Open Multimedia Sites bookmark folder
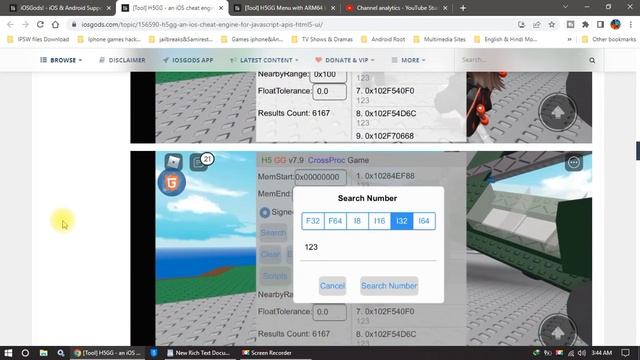 tap(440, 39)
